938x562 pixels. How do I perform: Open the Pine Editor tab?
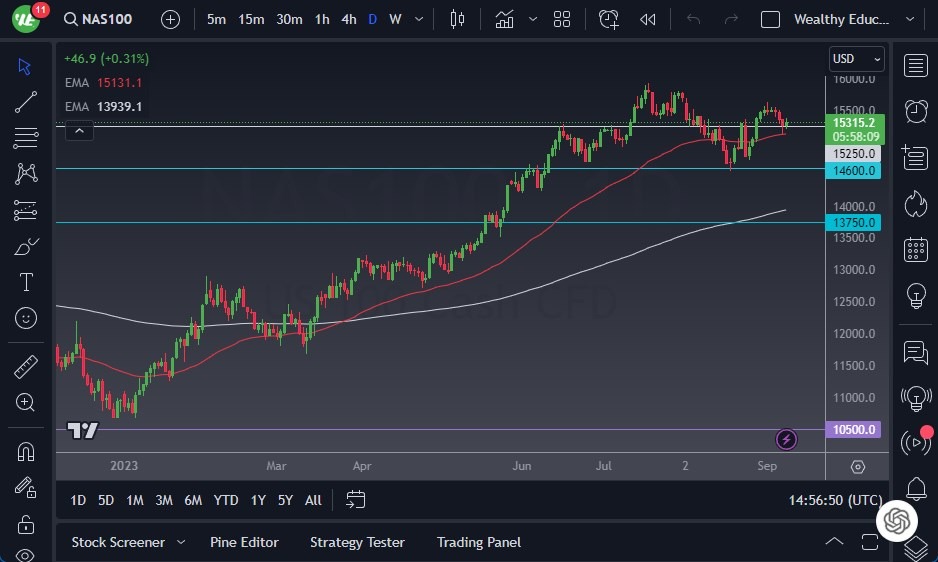(244, 542)
